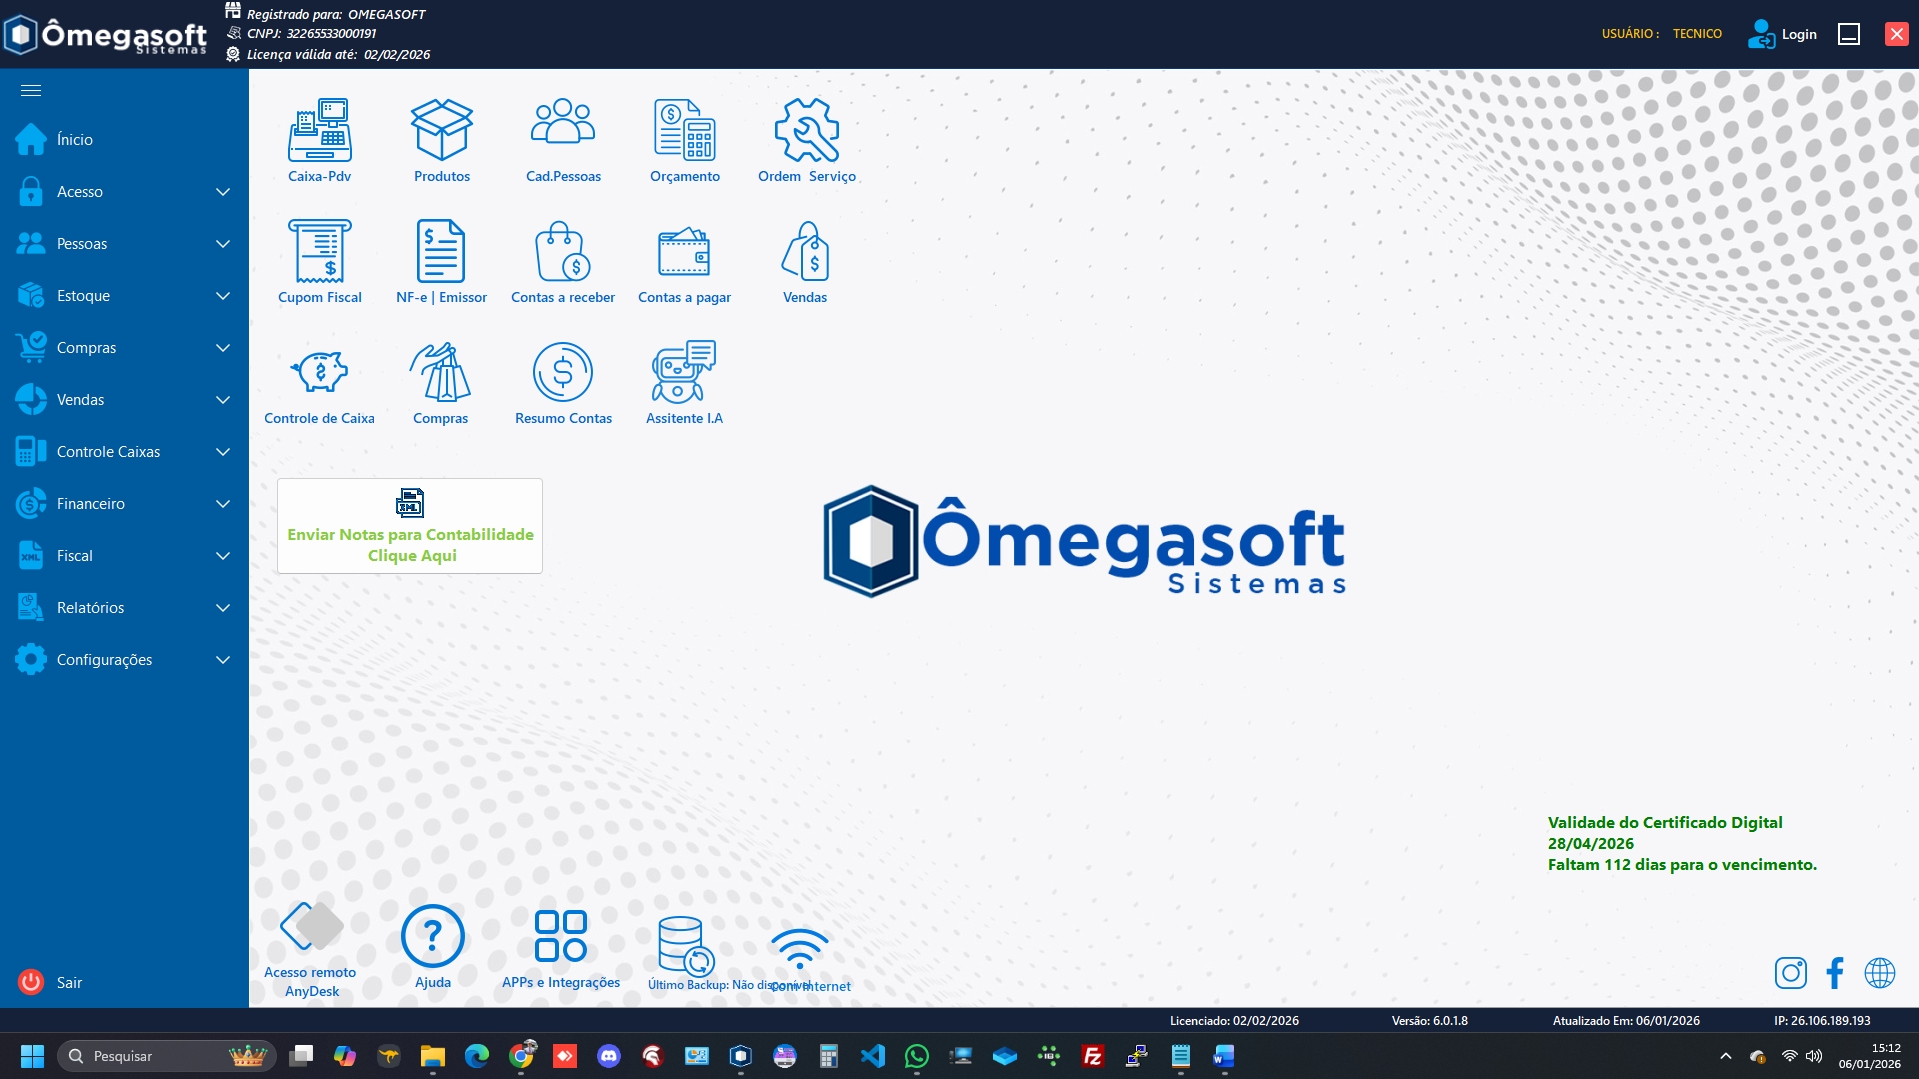Image resolution: width=1919 pixels, height=1079 pixels.
Task: Expand the Configurações sidebar menu
Action: (x=124, y=660)
